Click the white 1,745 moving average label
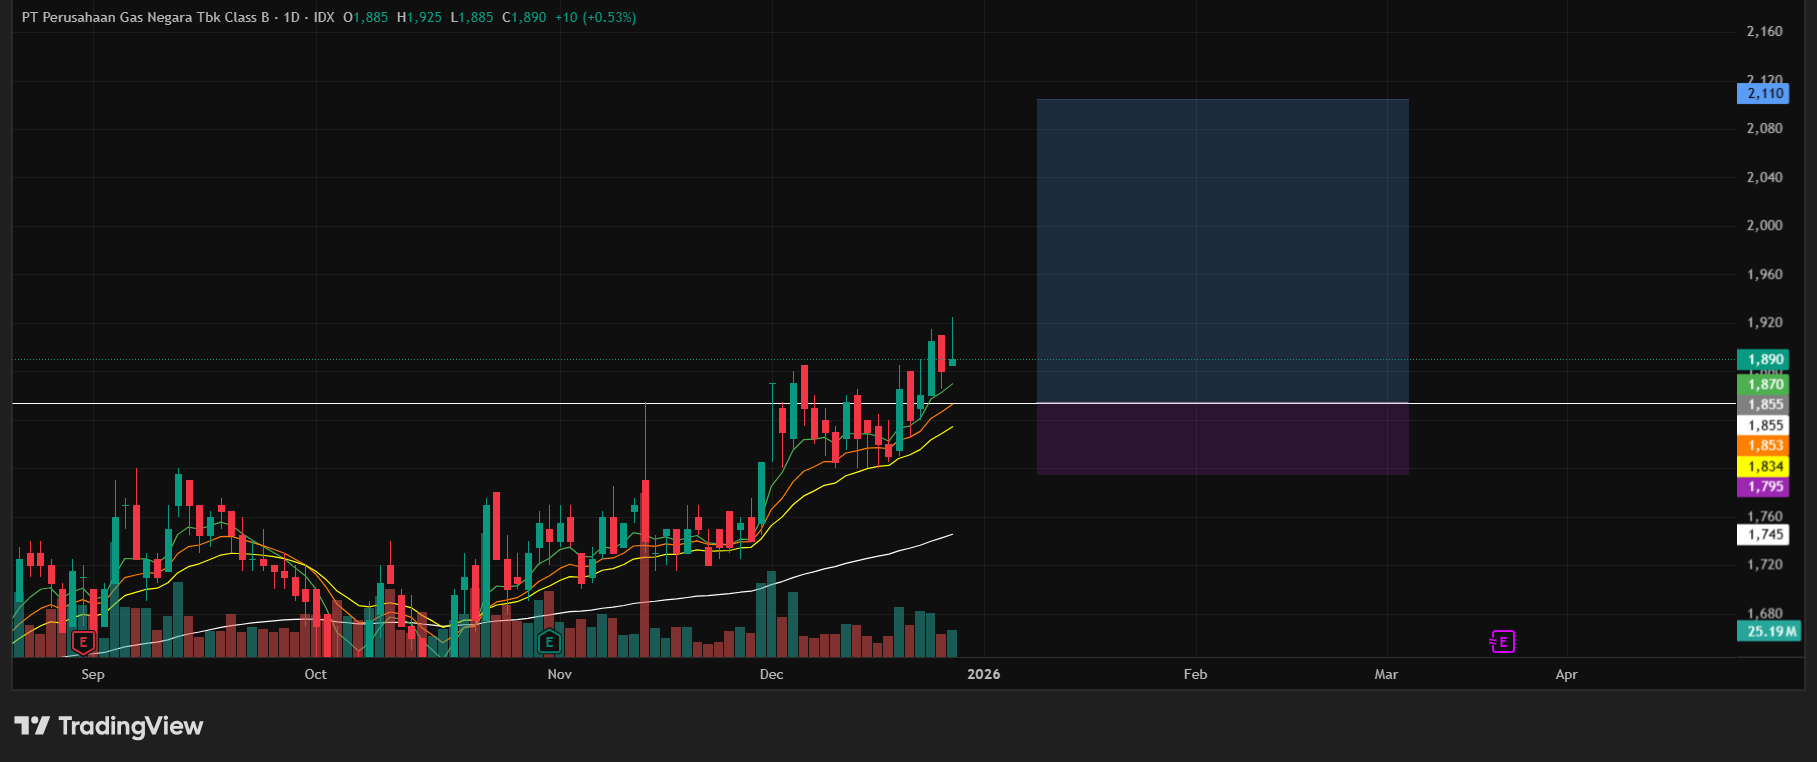The height and width of the screenshot is (762, 1817). (x=1763, y=535)
